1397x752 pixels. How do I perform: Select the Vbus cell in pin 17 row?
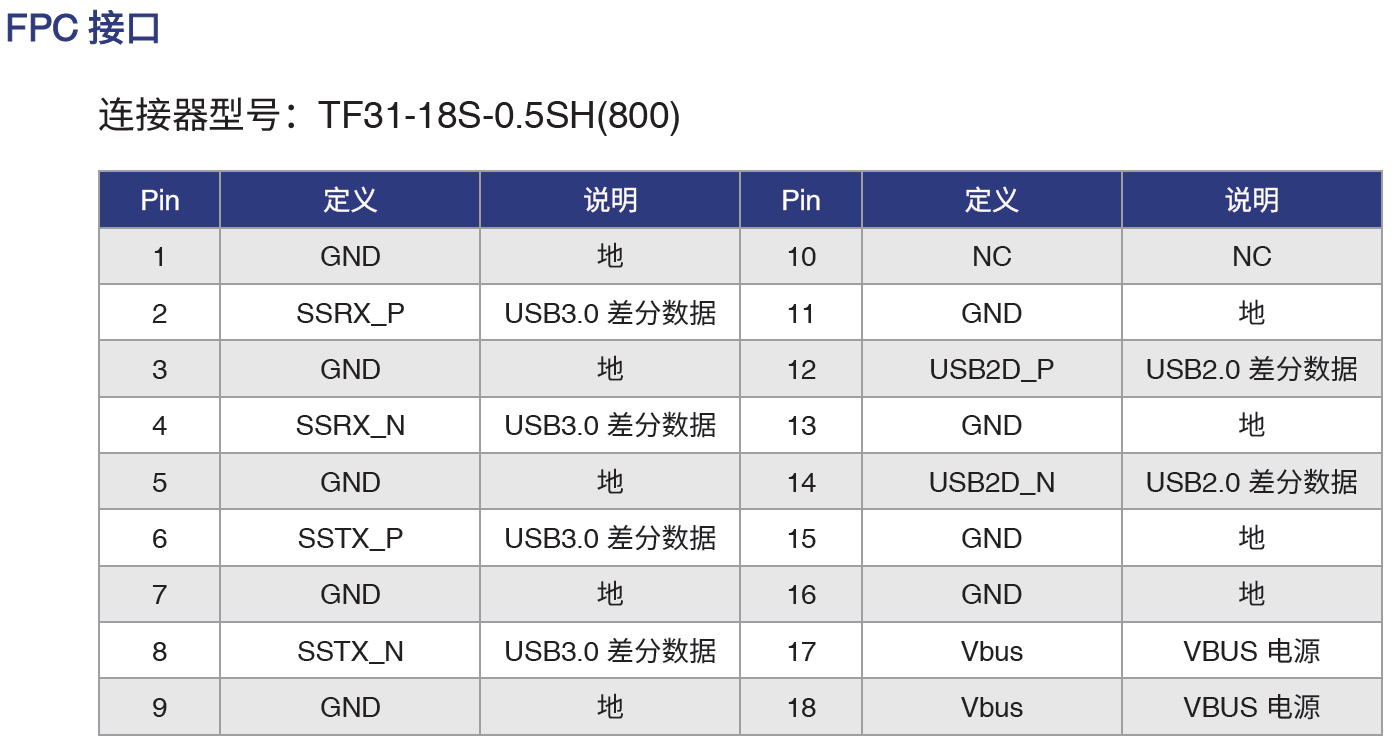coord(992,652)
